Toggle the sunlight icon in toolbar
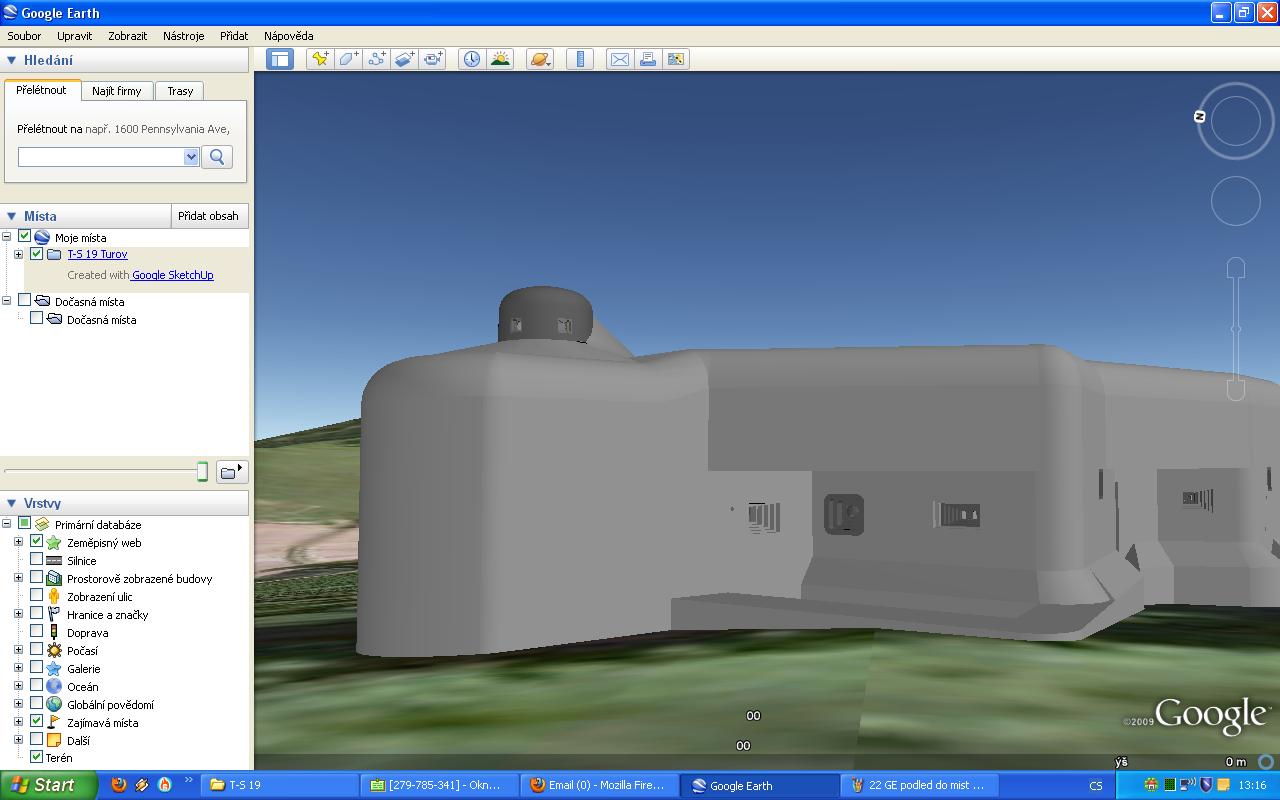 (500, 59)
